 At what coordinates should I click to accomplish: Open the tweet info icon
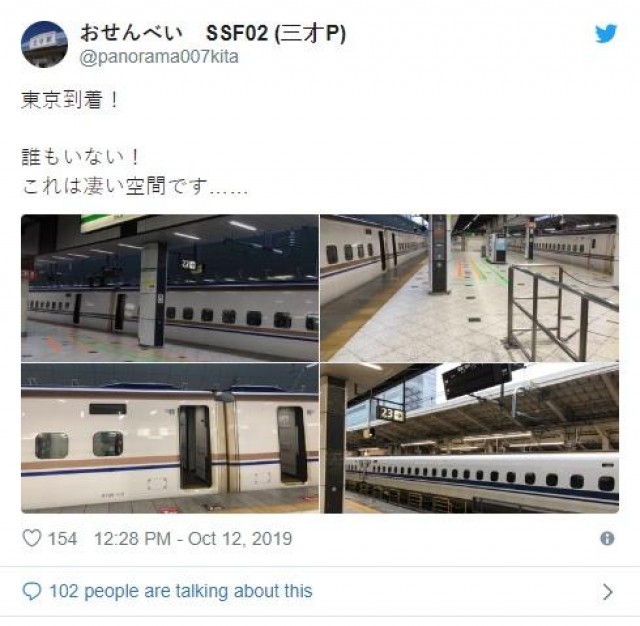(607, 538)
